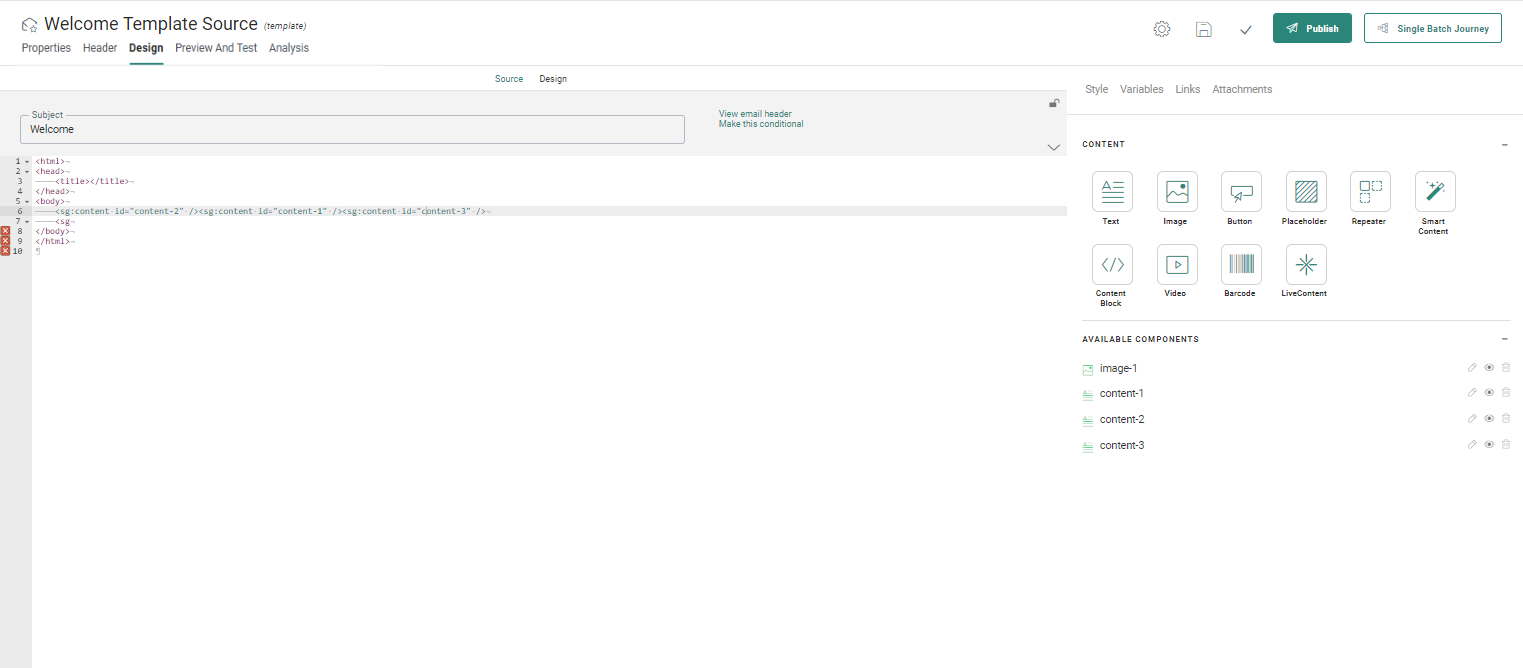Collapse the Available Components section
Screen dimensions: 1523x668
coord(1504,340)
